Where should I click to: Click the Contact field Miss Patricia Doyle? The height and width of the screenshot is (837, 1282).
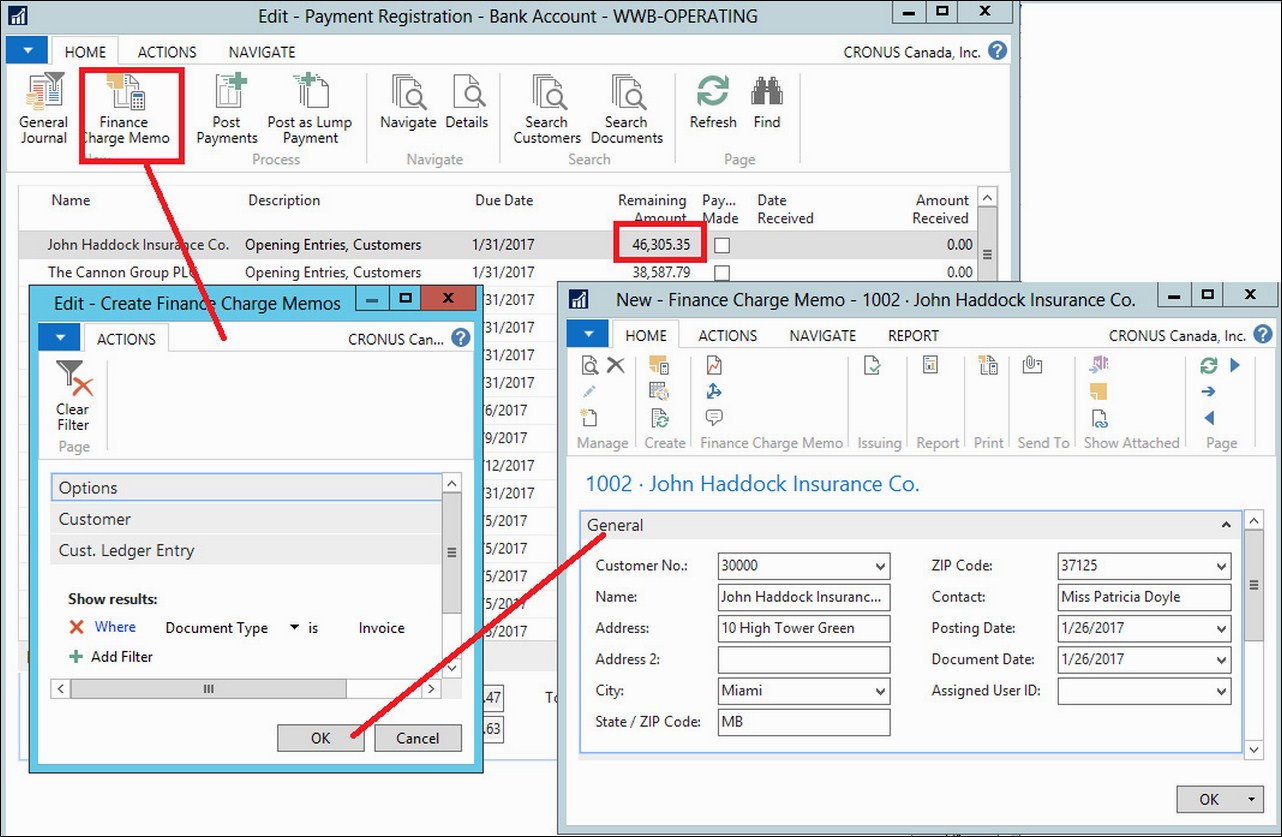coord(1144,597)
